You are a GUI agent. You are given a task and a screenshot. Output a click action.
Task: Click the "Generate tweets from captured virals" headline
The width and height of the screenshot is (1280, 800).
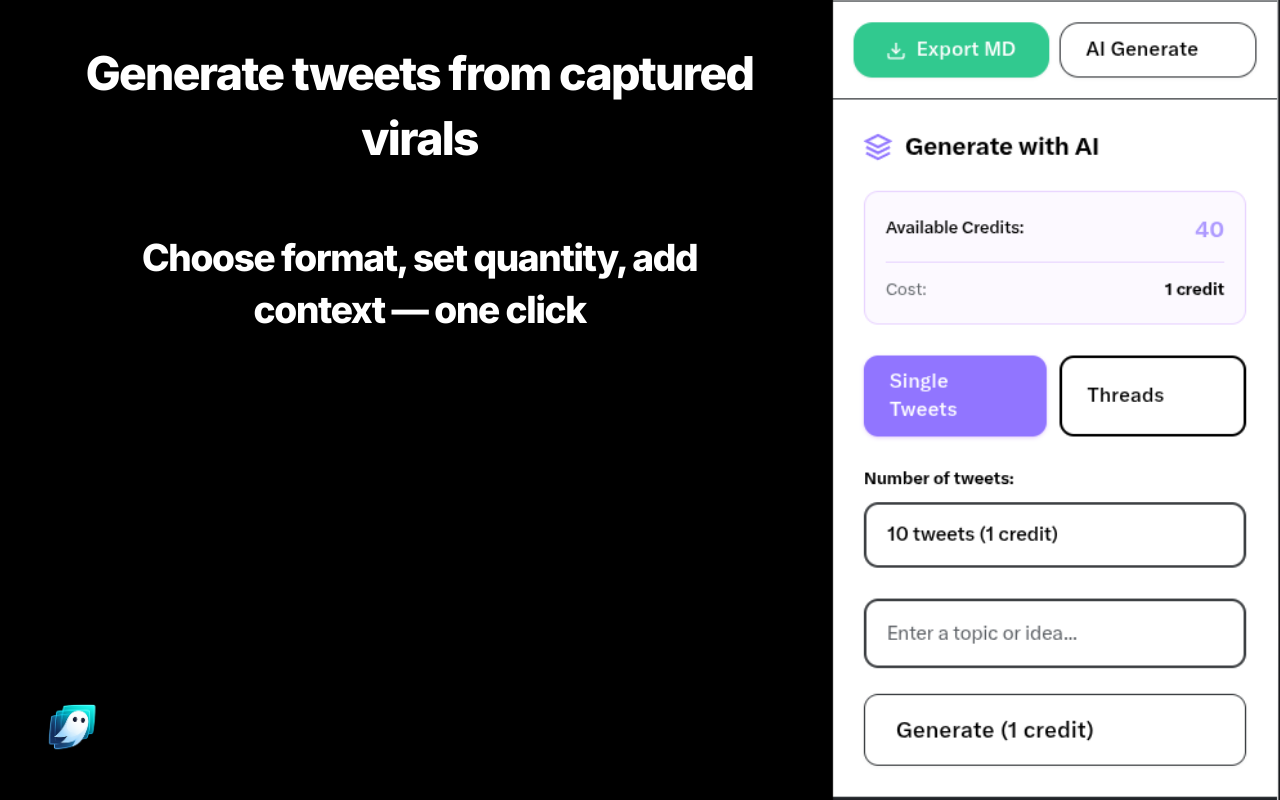[420, 74]
